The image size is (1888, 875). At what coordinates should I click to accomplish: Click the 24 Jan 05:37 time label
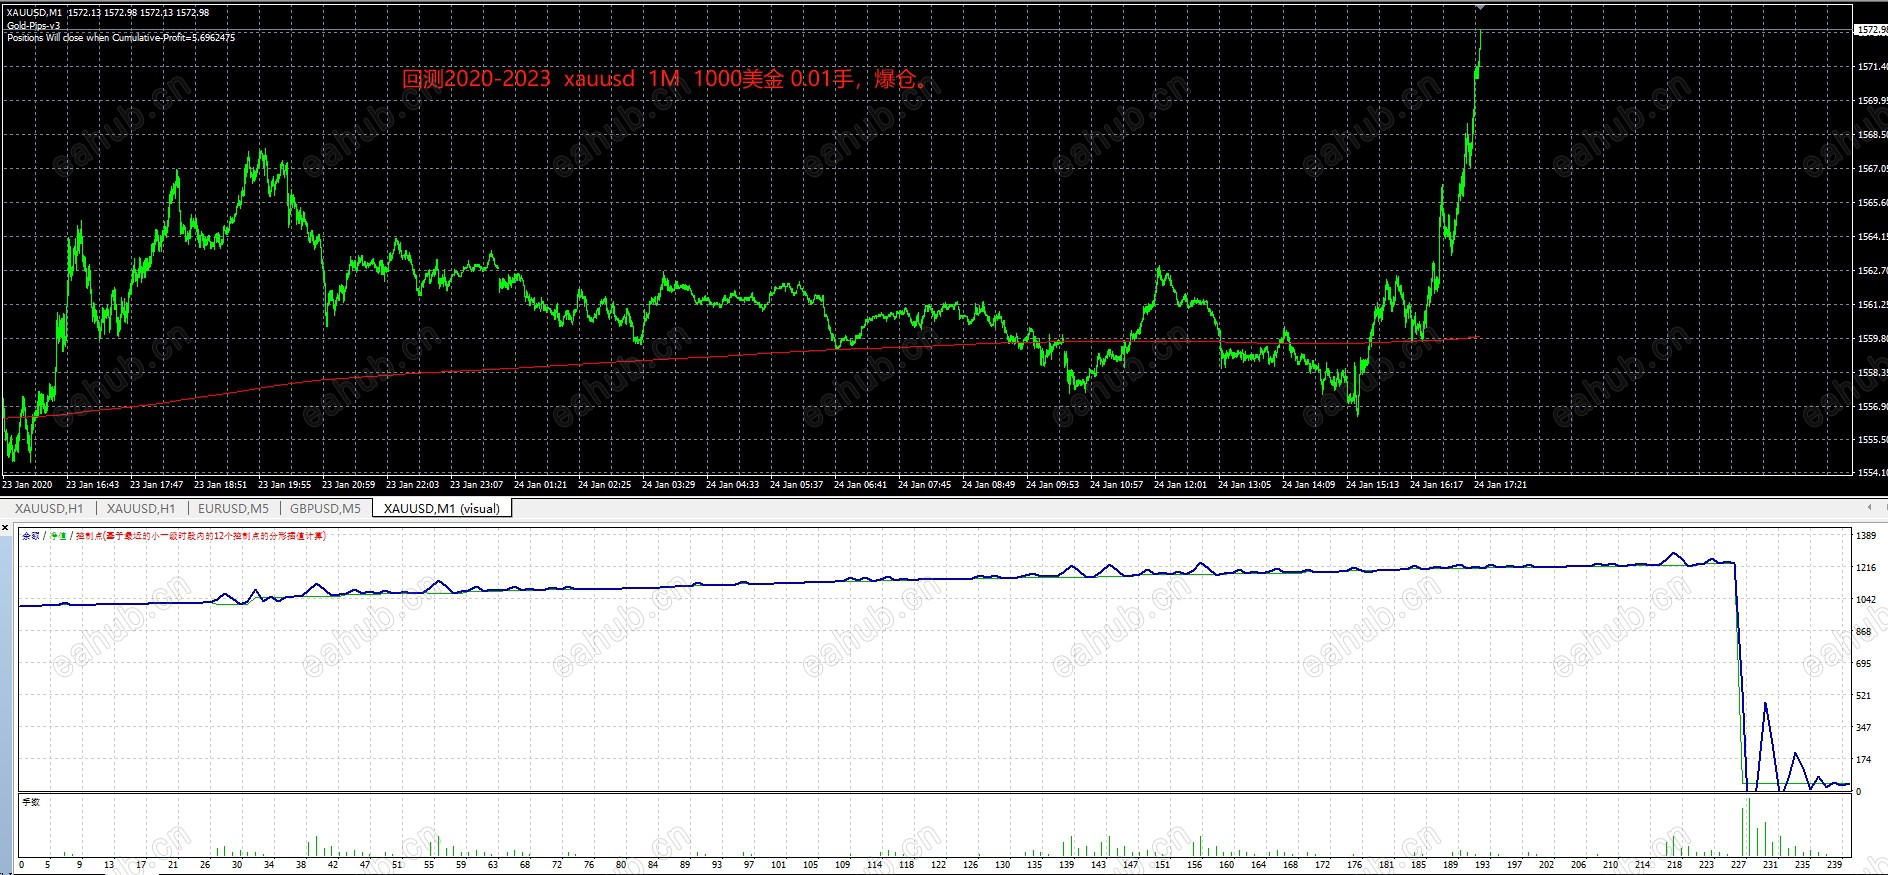[x=796, y=485]
